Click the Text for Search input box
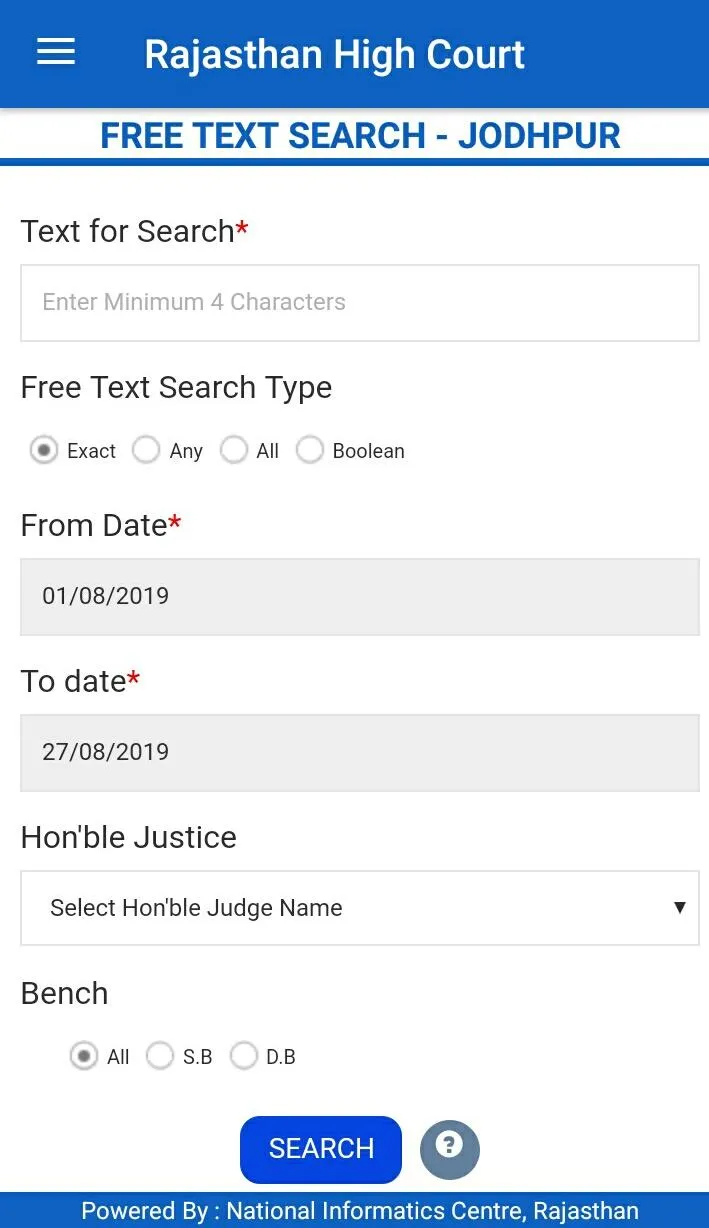 click(360, 303)
